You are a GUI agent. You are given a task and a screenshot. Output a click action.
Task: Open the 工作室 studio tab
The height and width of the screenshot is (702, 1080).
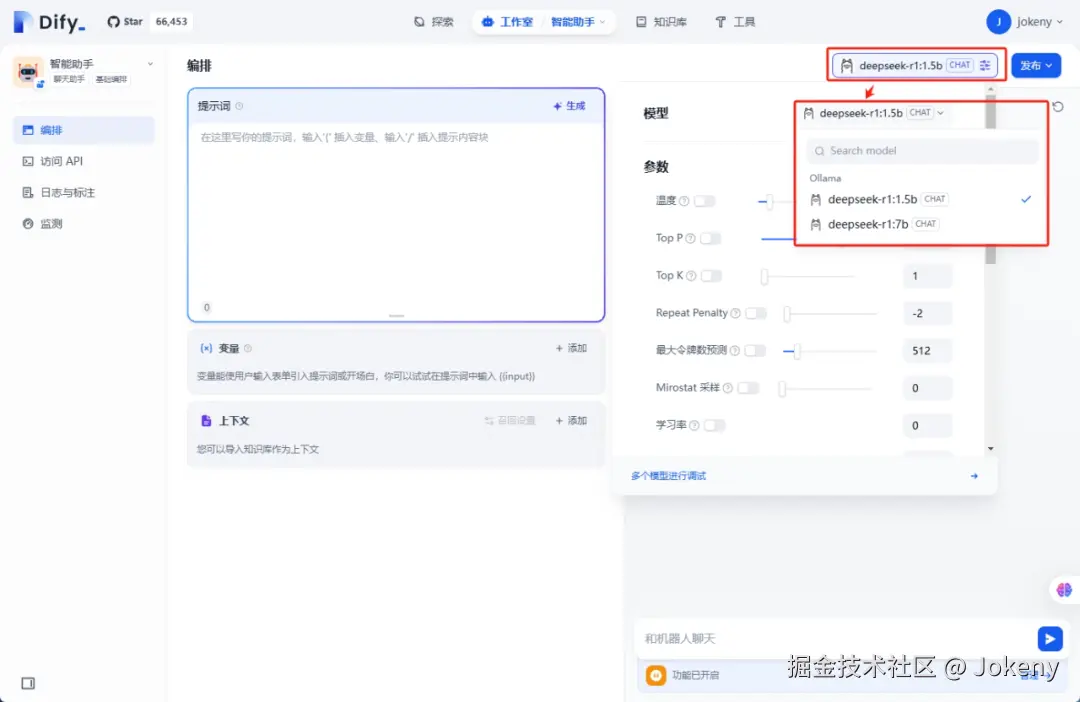click(508, 22)
